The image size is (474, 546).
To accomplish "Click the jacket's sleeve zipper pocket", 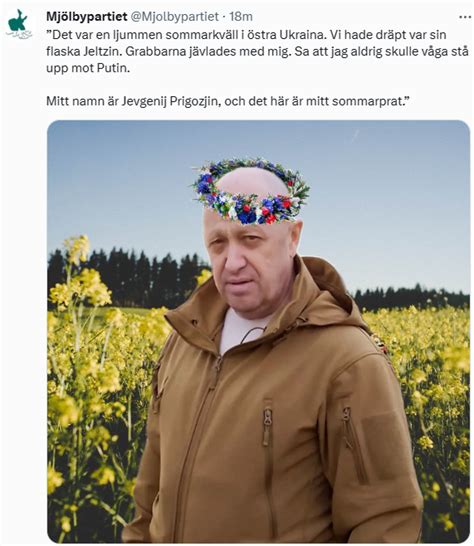I will (x=353, y=444).
